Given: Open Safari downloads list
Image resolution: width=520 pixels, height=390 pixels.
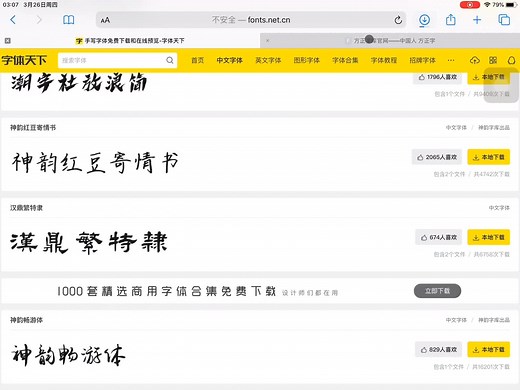Looking at the screenshot, I should pos(424,20).
